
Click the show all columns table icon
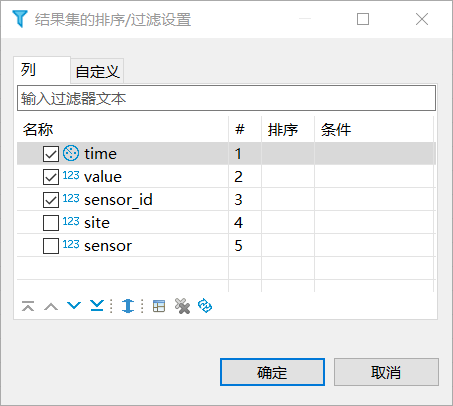pyautogui.click(x=159, y=306)
